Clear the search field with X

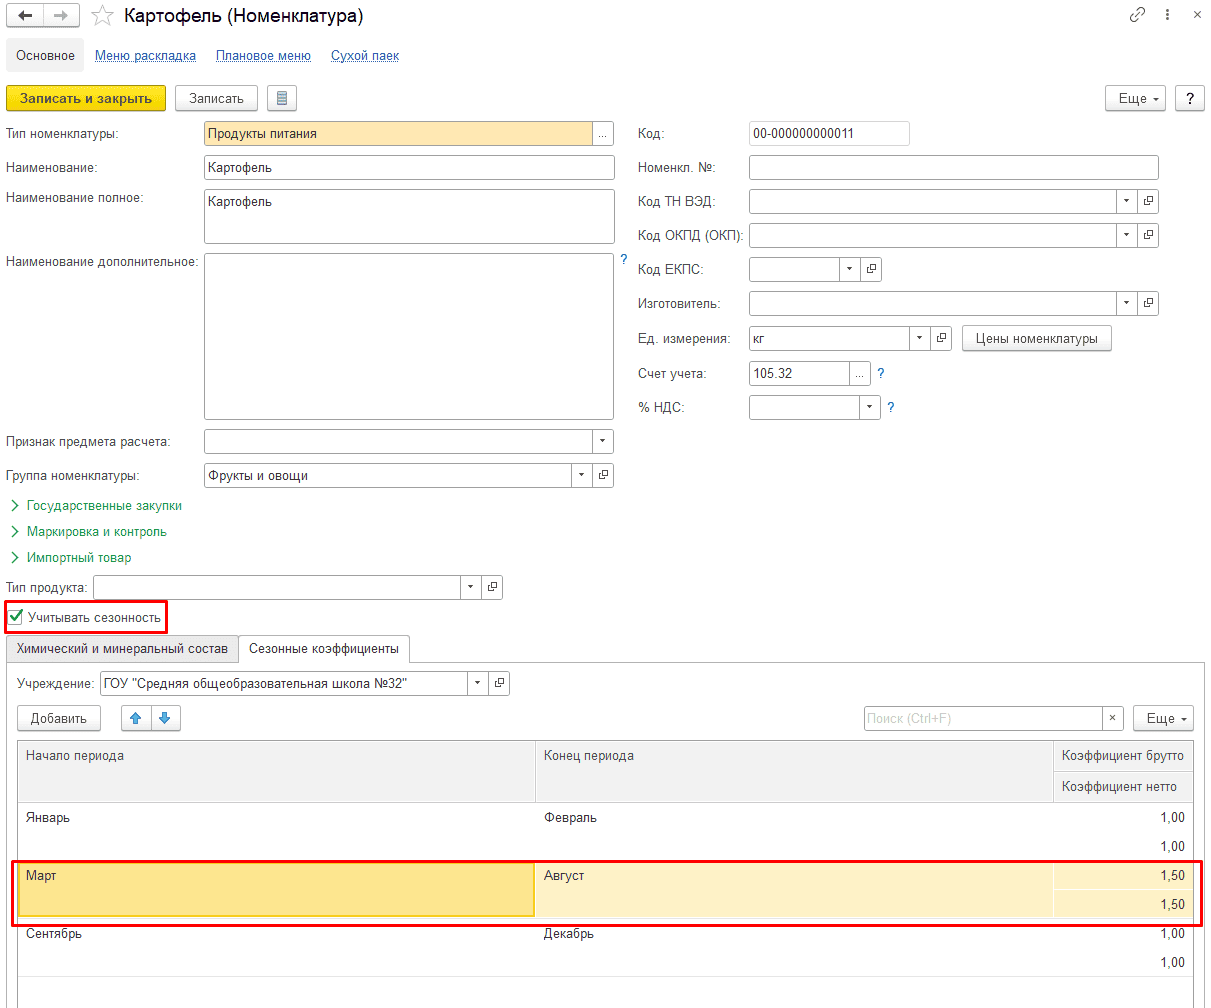click(1113, 718)
